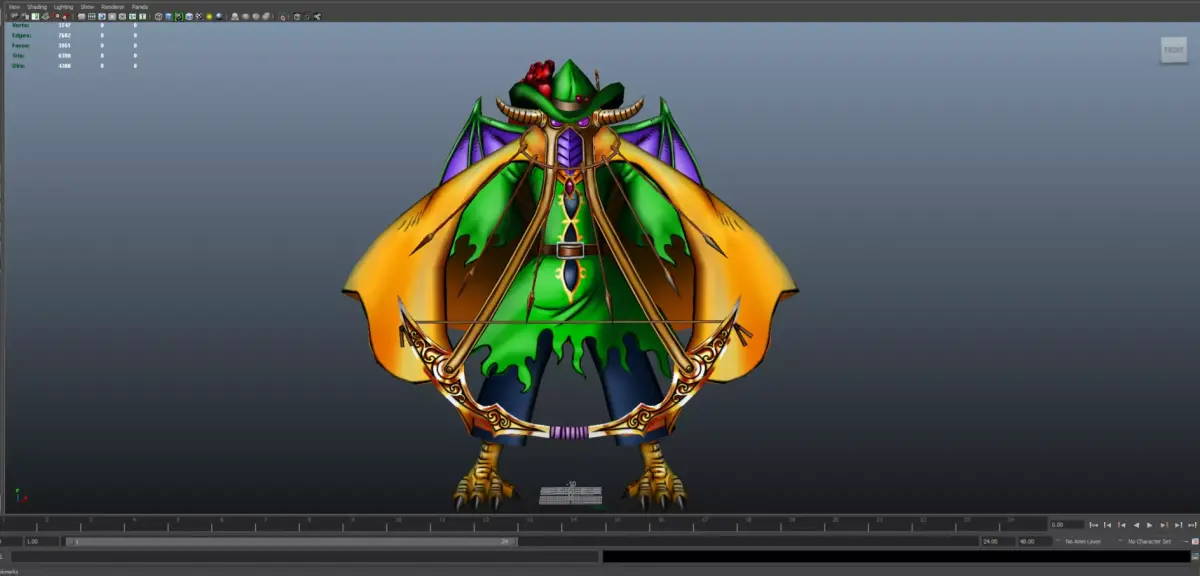Toggle the Film Gate display
The image size is (1200, 576).
92,16
